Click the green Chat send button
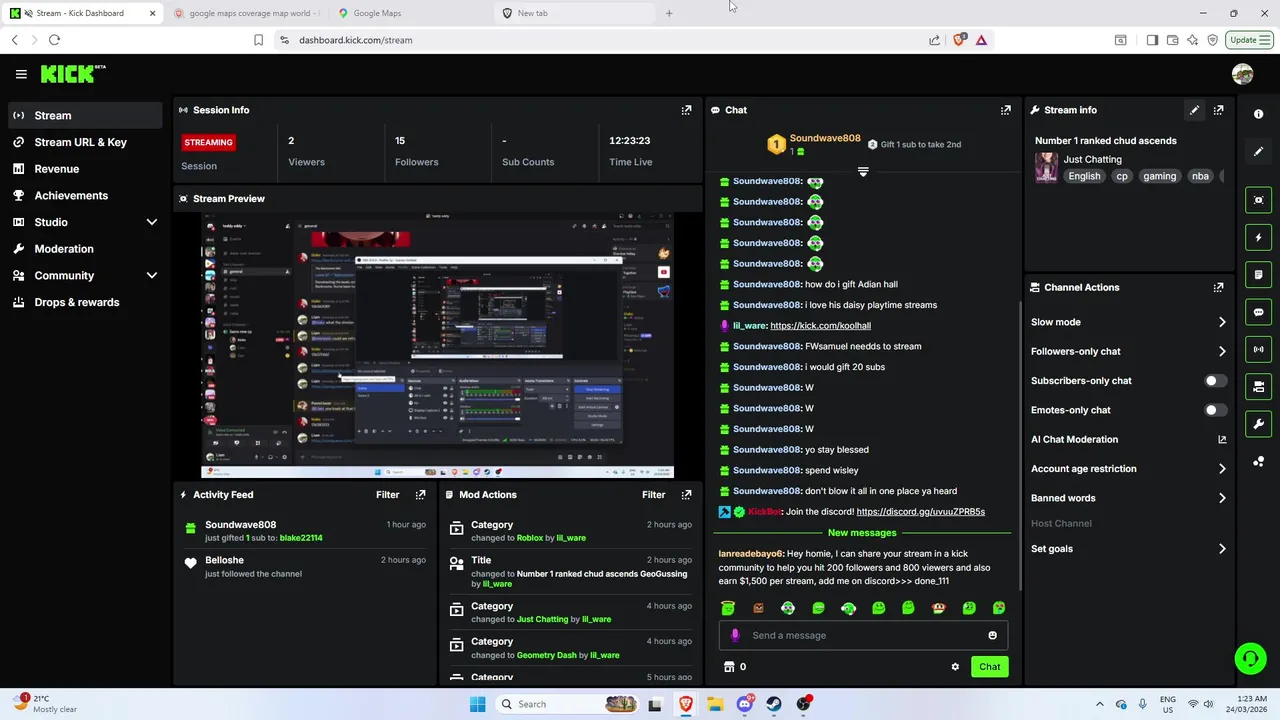The image size is (1280, 720). pos(989,667)
